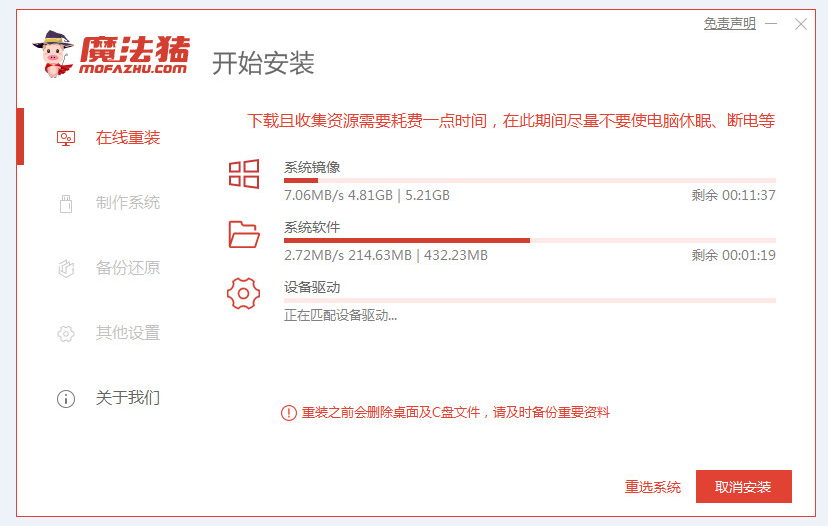
Task: Click the gear icon beside 其他设置
Action: click(66, 333)
